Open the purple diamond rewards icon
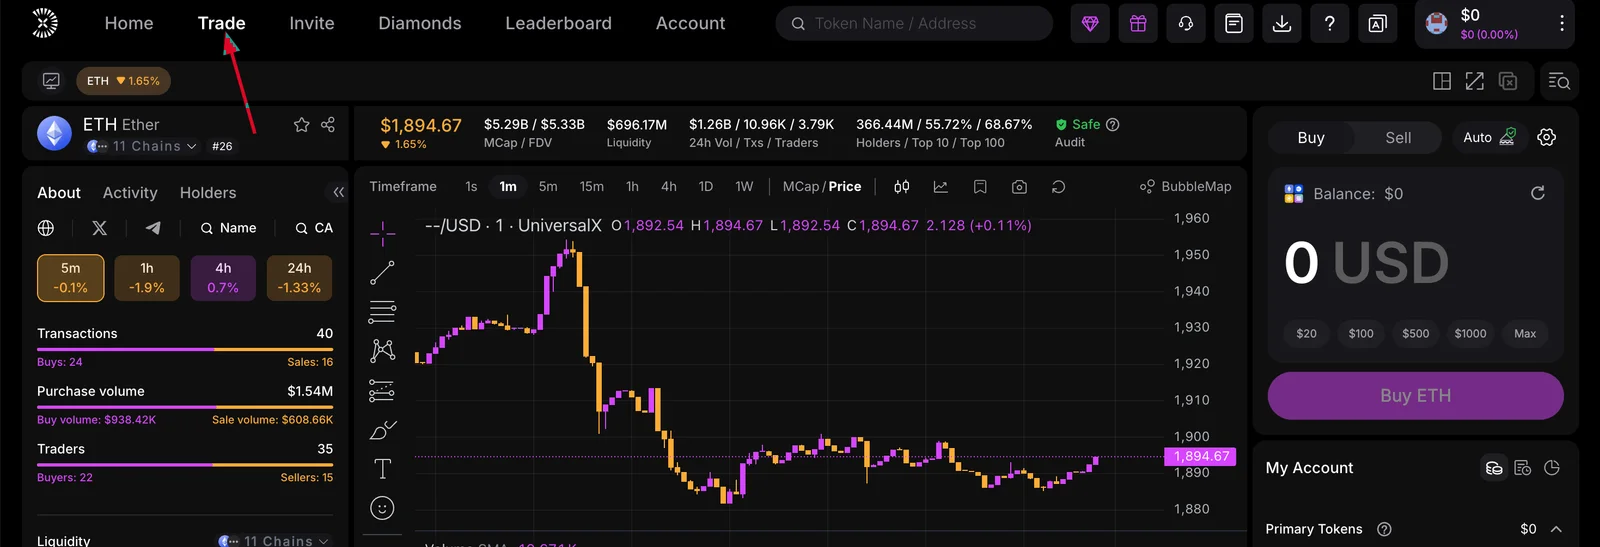 (x=1090, y=23)
